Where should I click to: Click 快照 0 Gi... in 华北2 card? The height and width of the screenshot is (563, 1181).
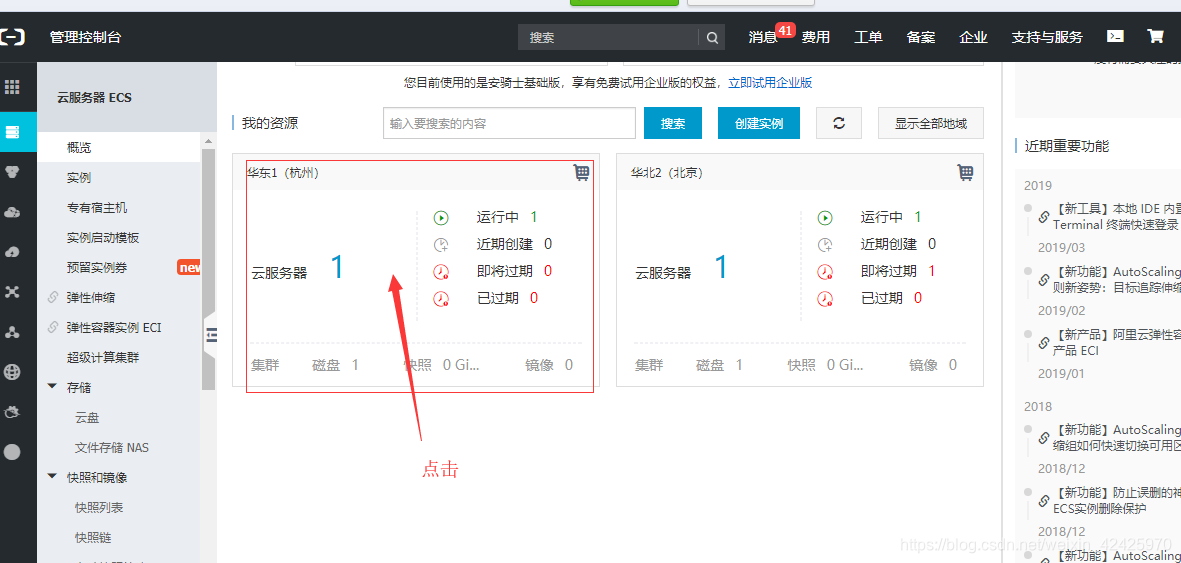pos(825,366)
